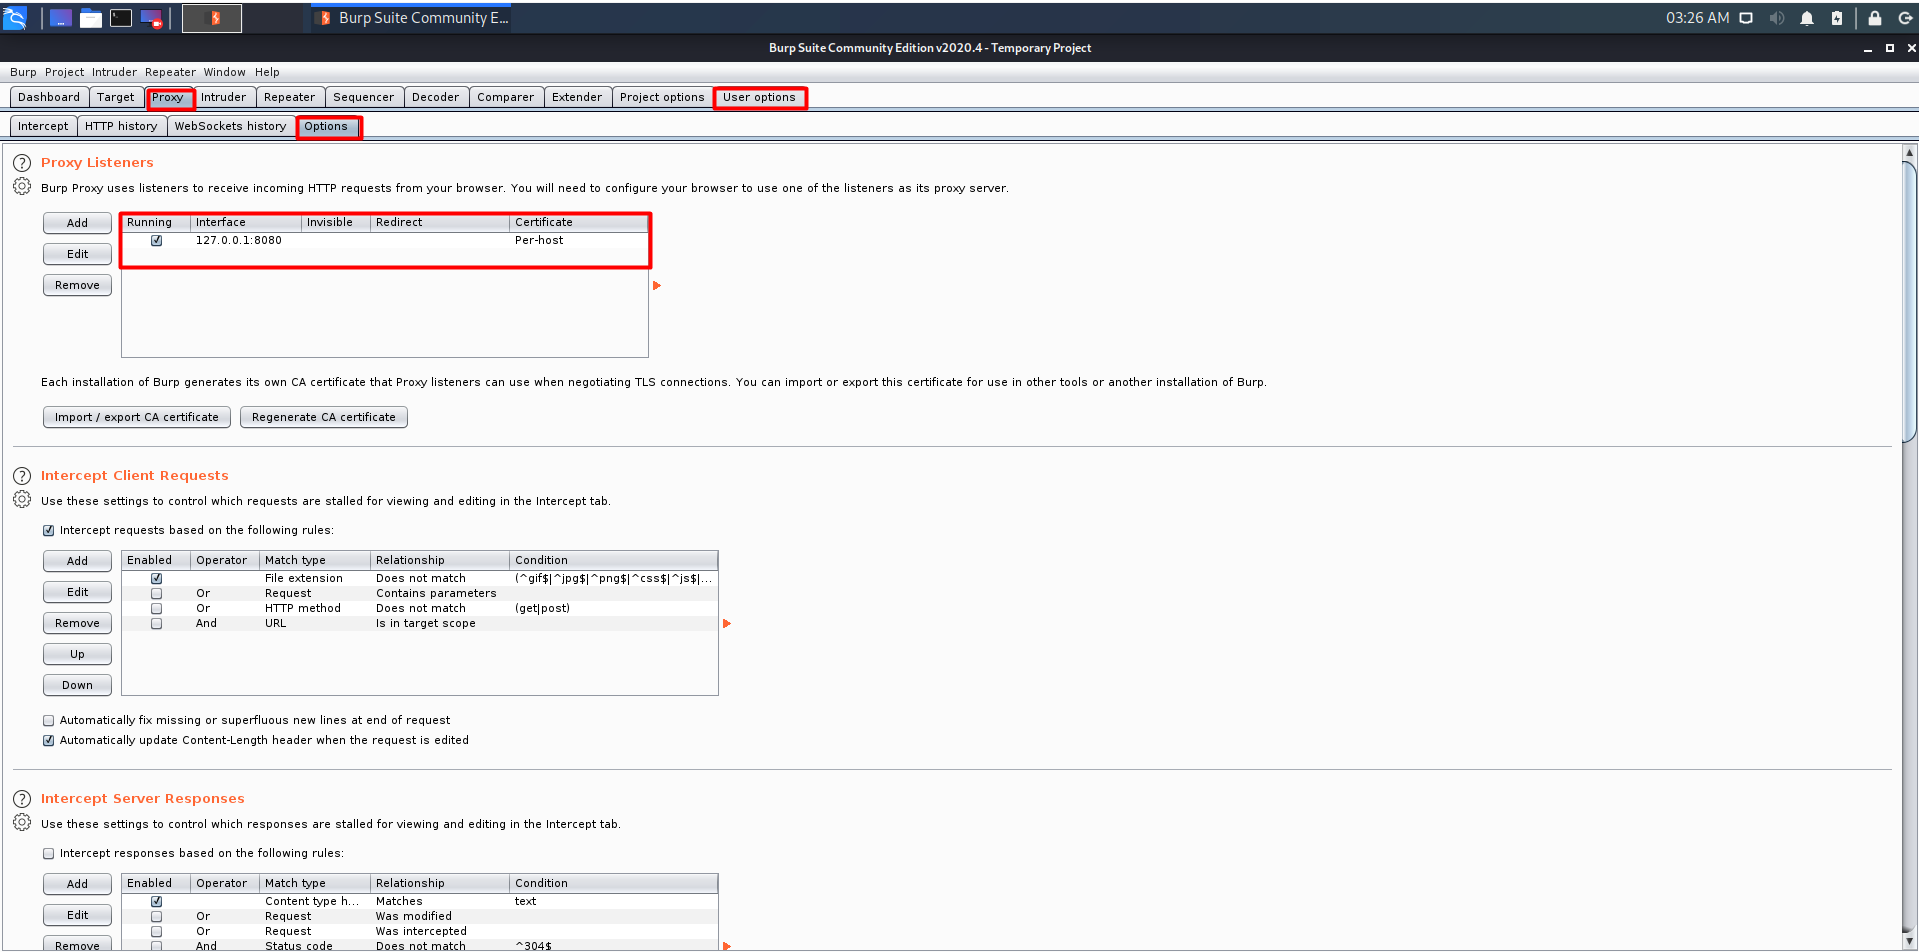
Task: Switch to the Target tab
Action: point(116,97)
